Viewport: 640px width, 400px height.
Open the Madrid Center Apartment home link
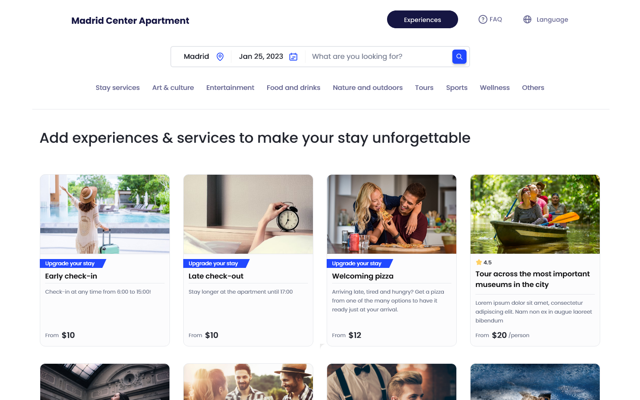coord(130,20)
